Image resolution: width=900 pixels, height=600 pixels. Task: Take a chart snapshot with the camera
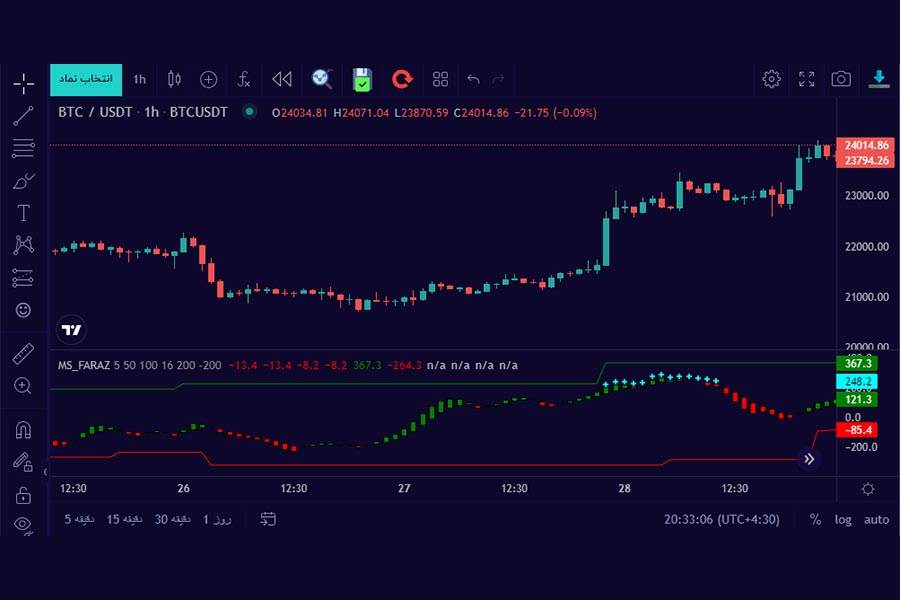pyautogui.click(x=841, y=79)
